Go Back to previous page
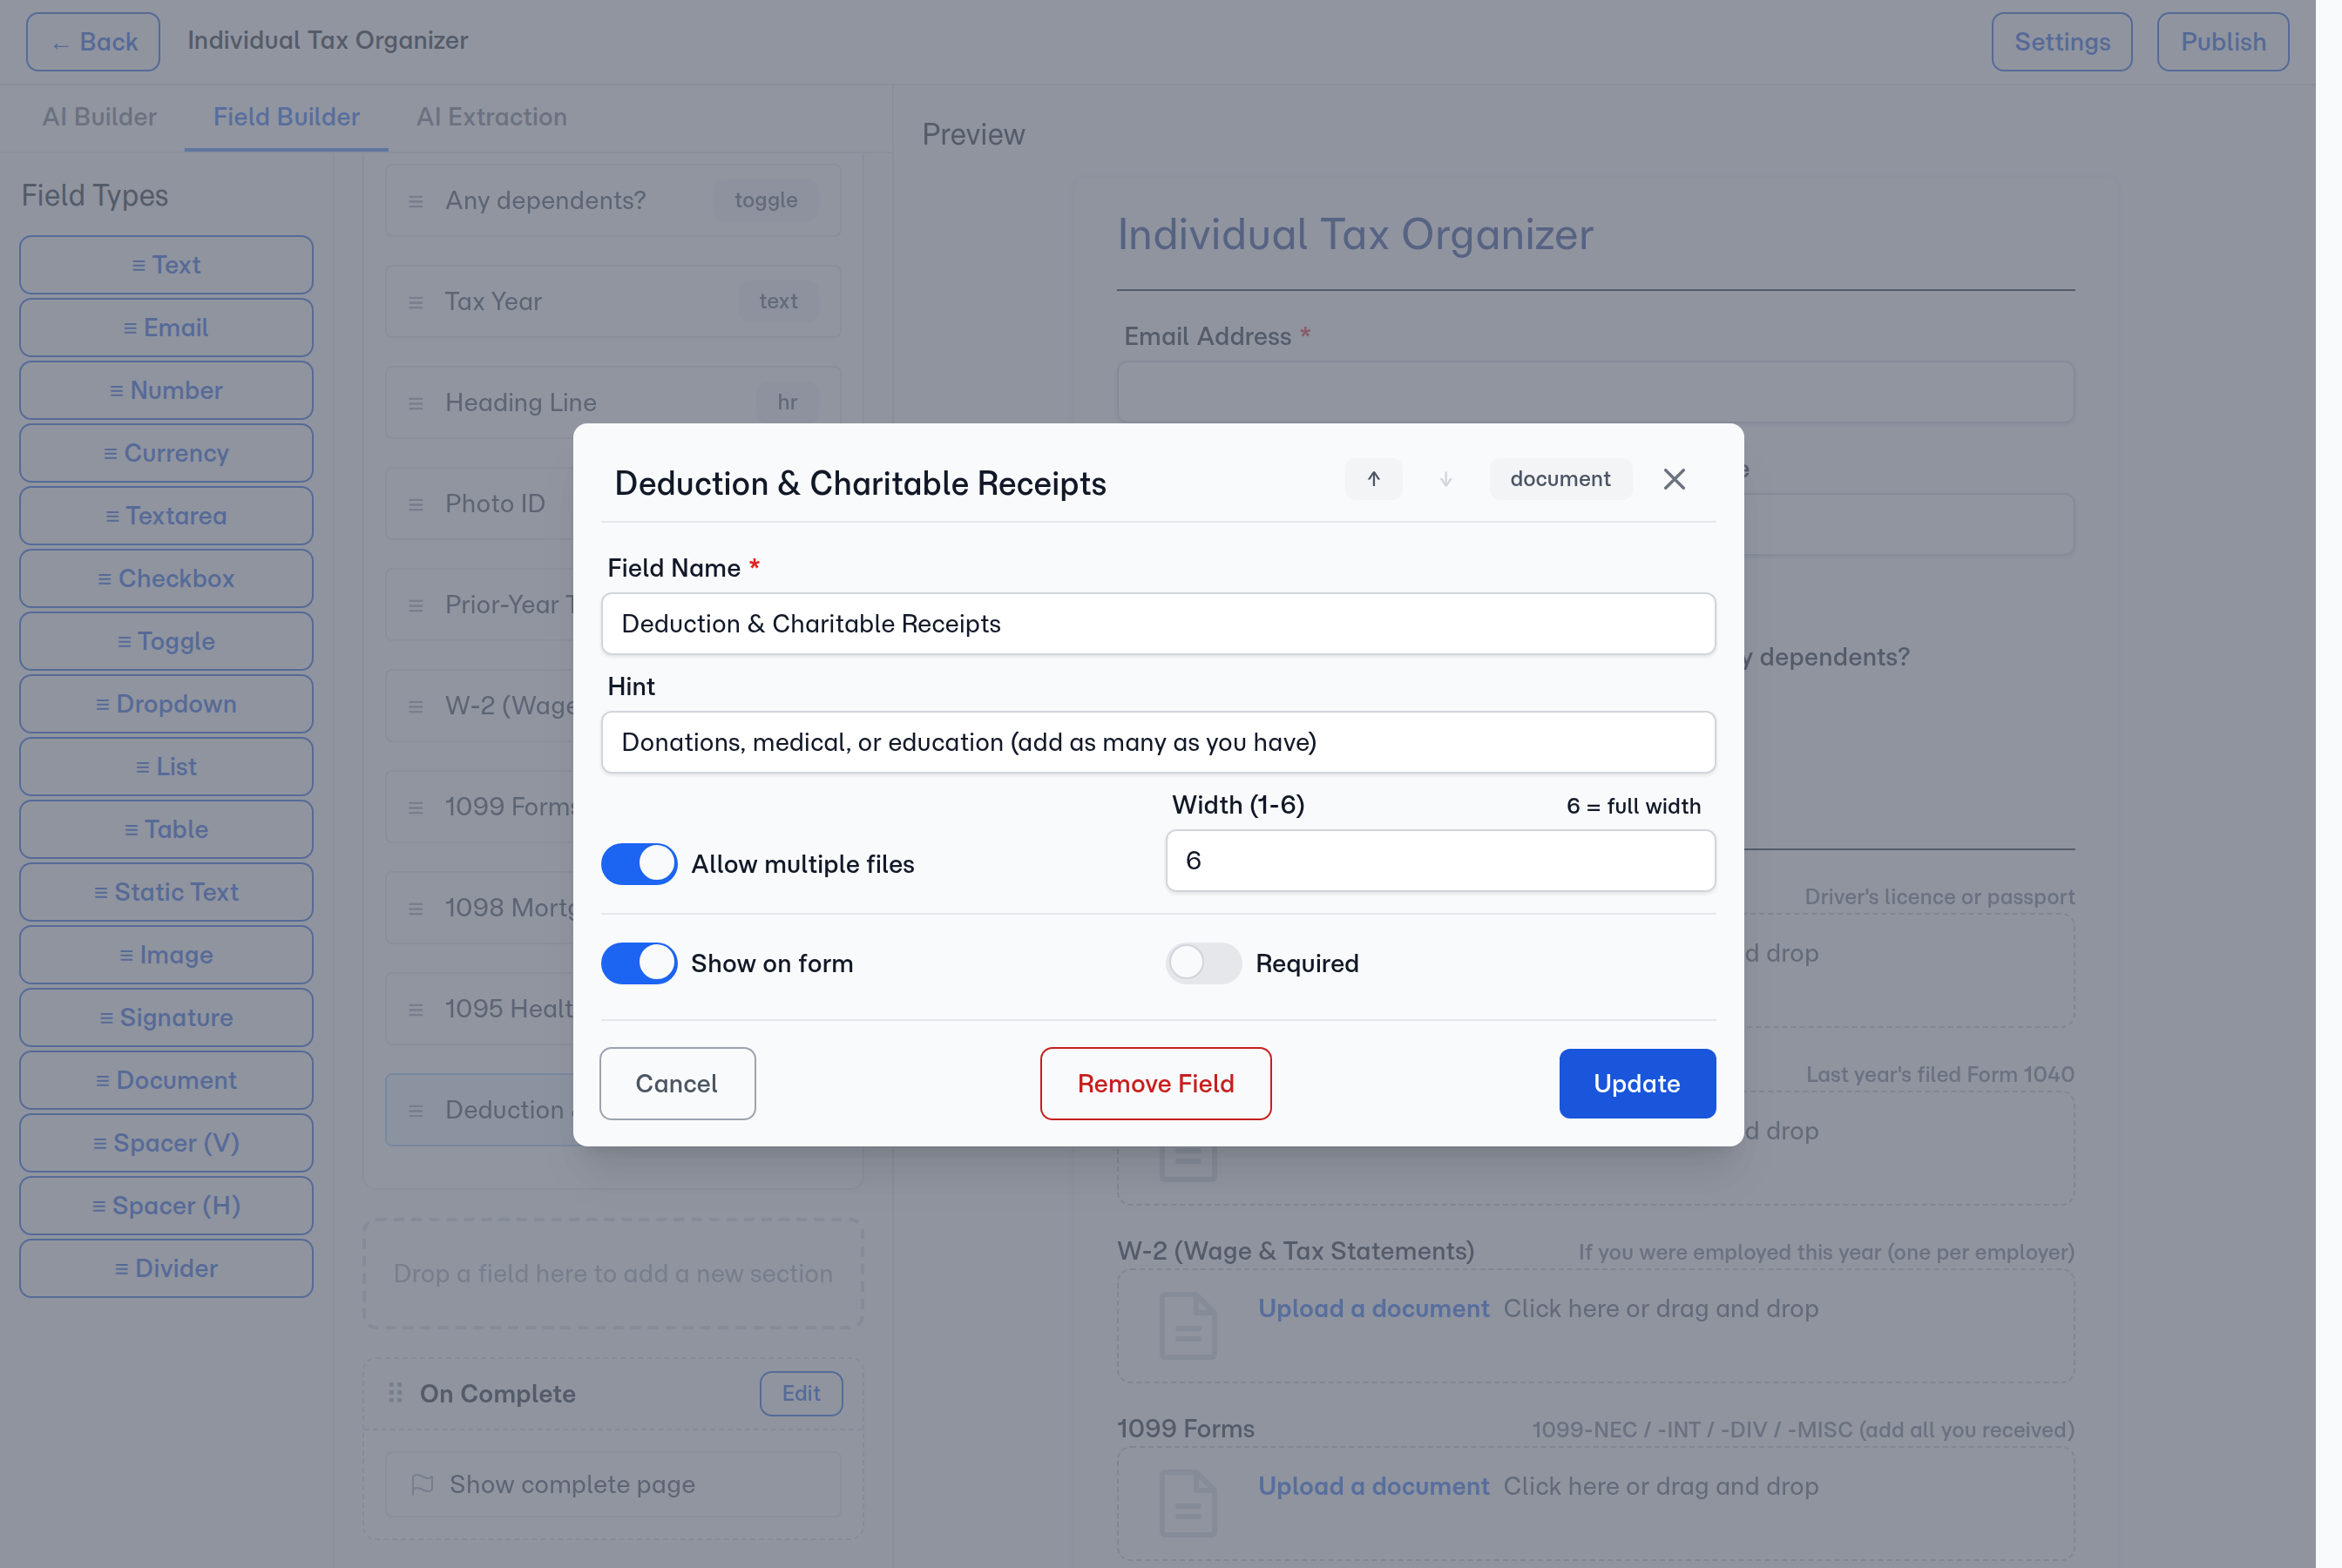Screen dimensions: 2342x1568 93,42
